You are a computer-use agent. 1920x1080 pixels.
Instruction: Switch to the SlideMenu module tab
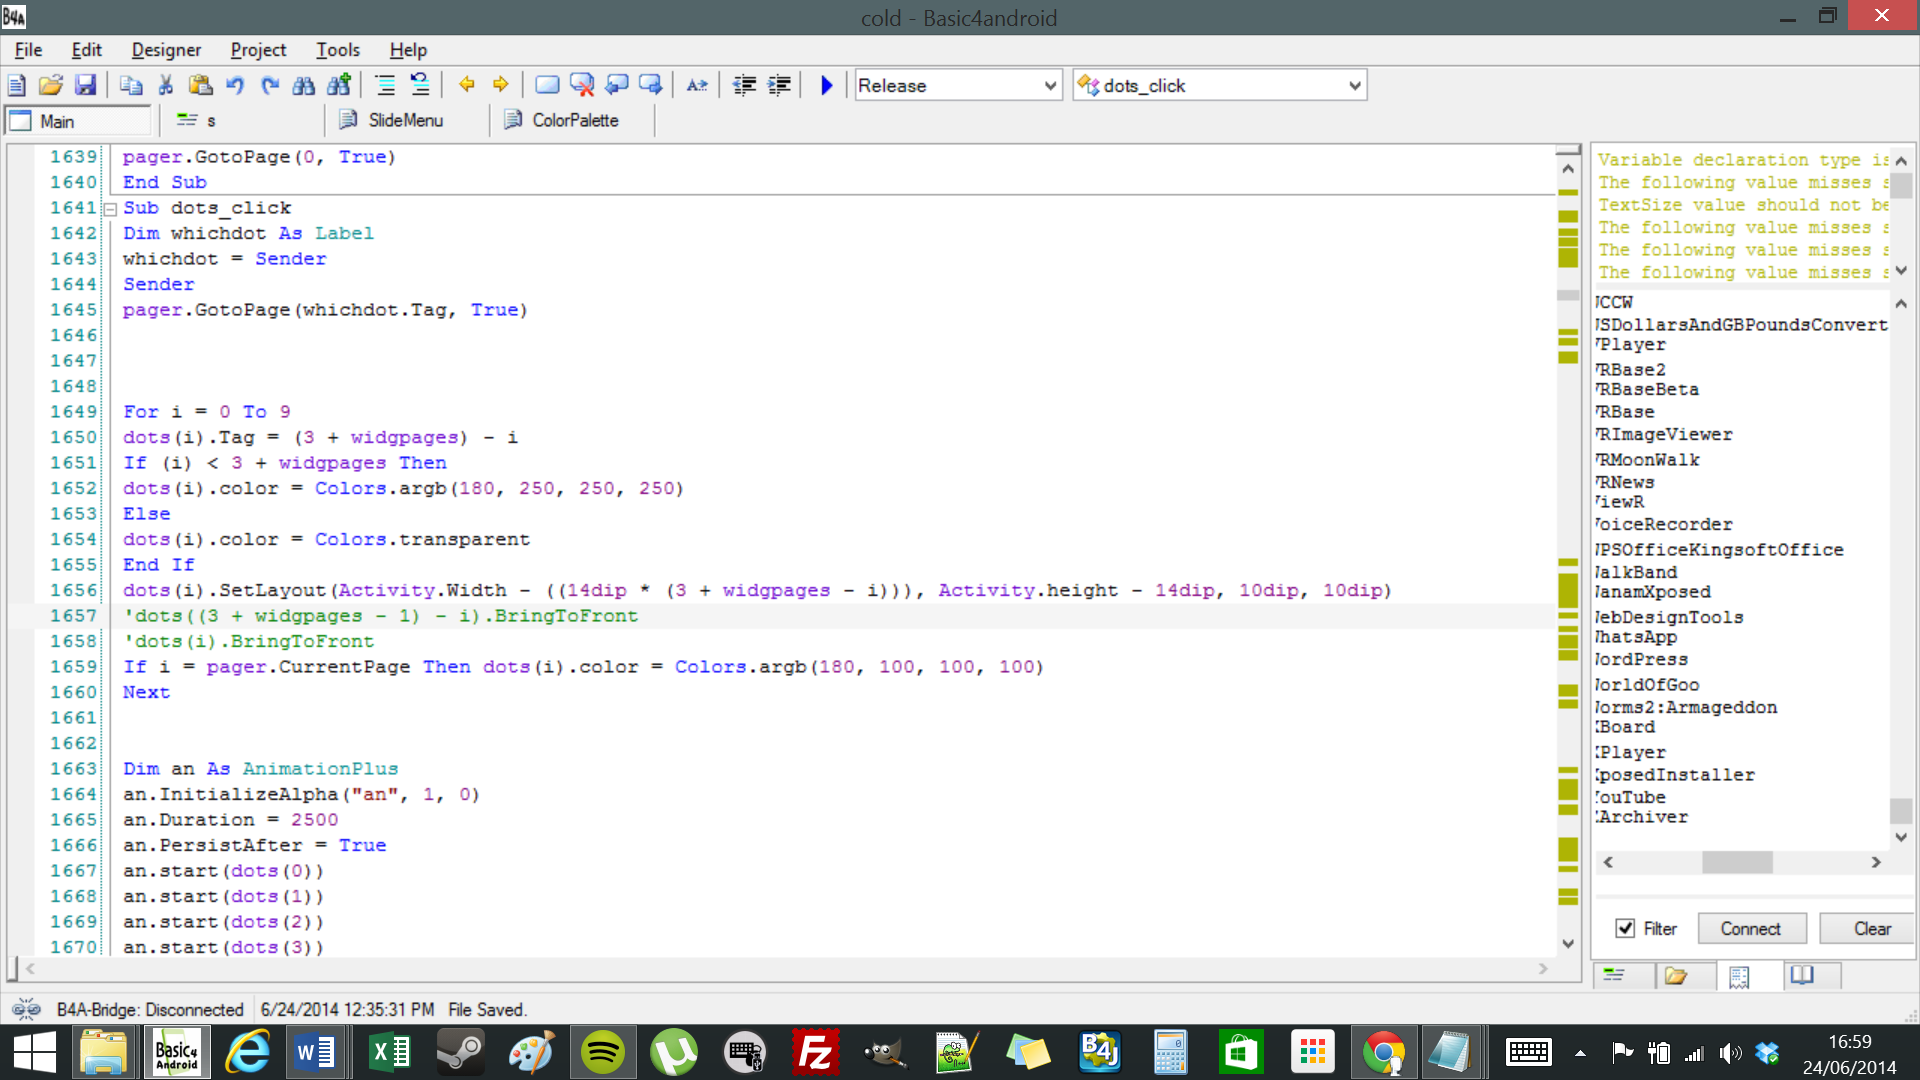(406, 121)
